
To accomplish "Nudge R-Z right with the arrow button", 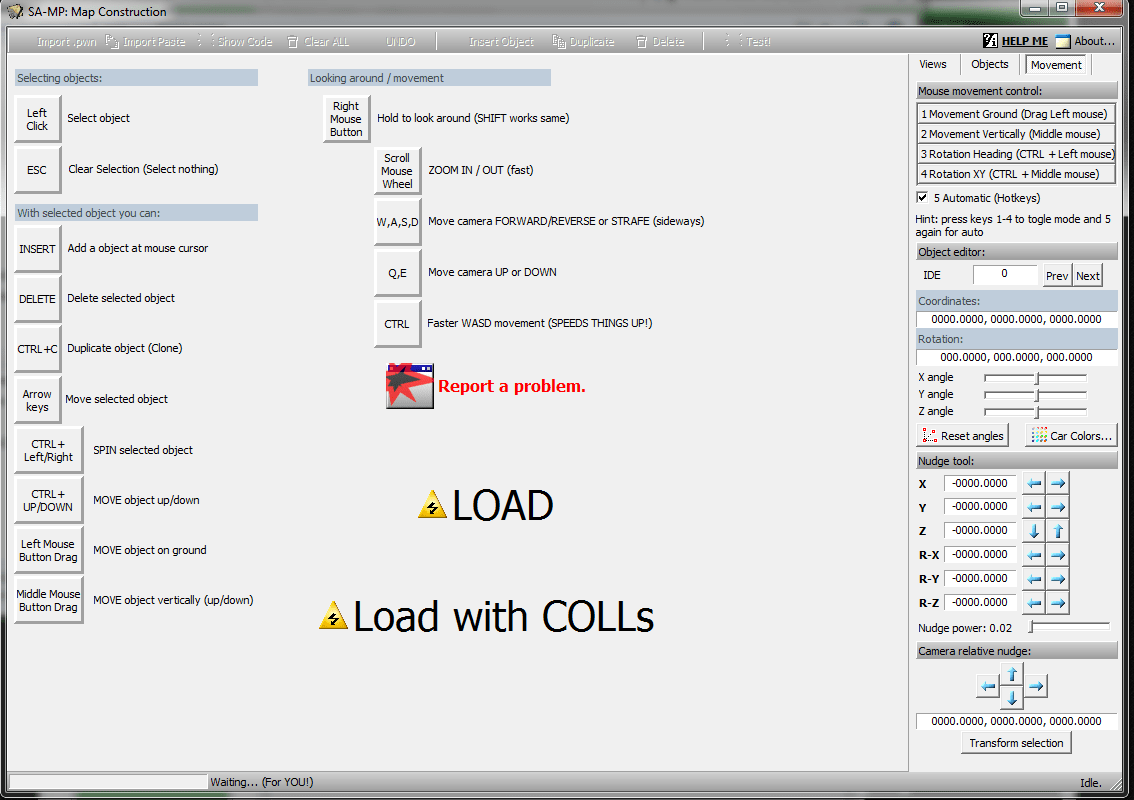I will (x=1058, y=603).
